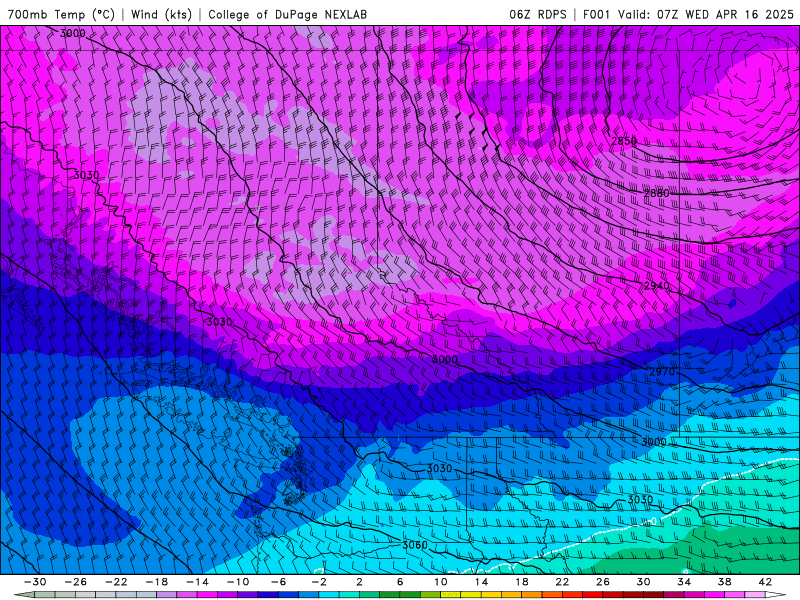Select the 2970 contour label
800x600 pixels.
(662, 371)
